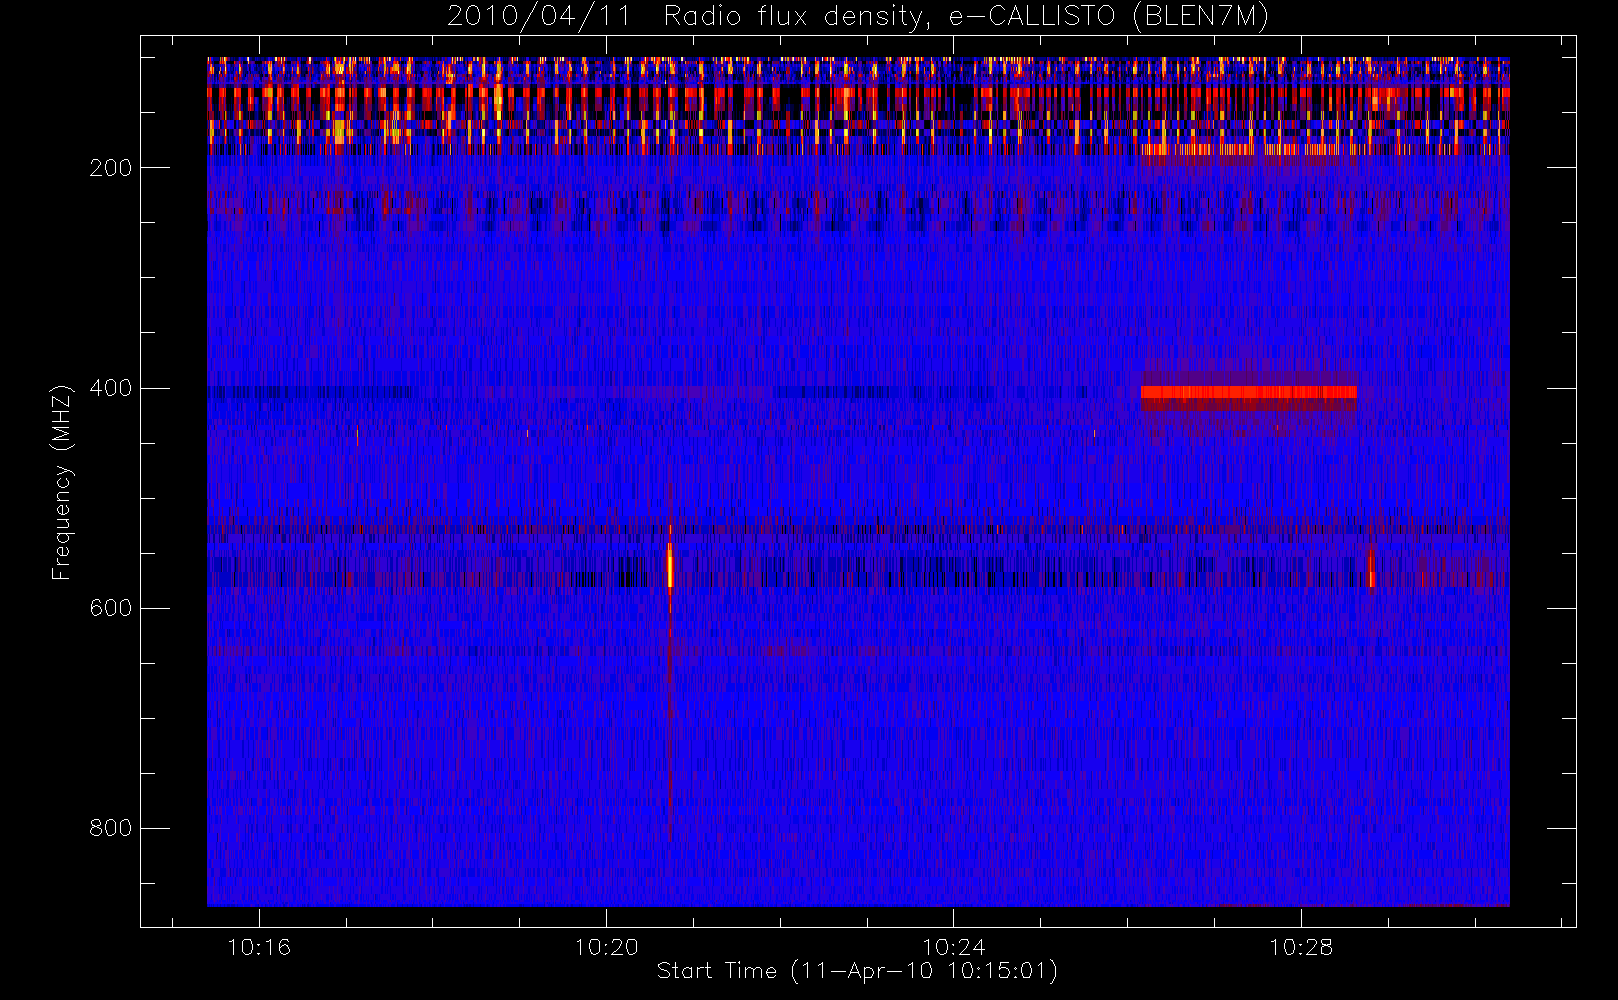Select the 600 frequency tick label

[111, 608]
